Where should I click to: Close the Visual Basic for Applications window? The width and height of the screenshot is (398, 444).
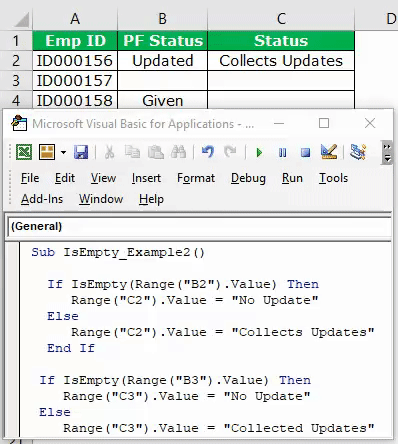[x=370, y=123]
